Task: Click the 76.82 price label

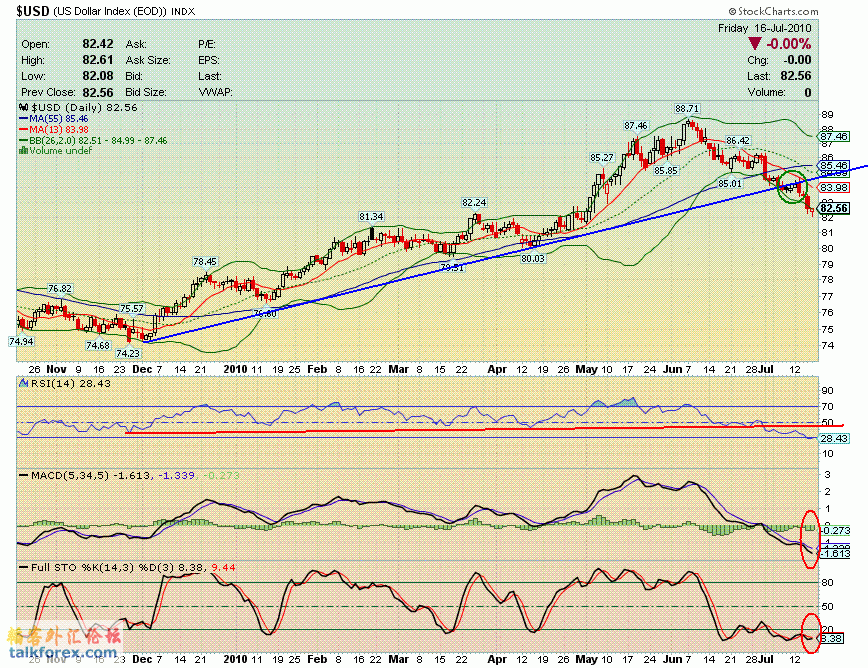Action: [60, 288]
